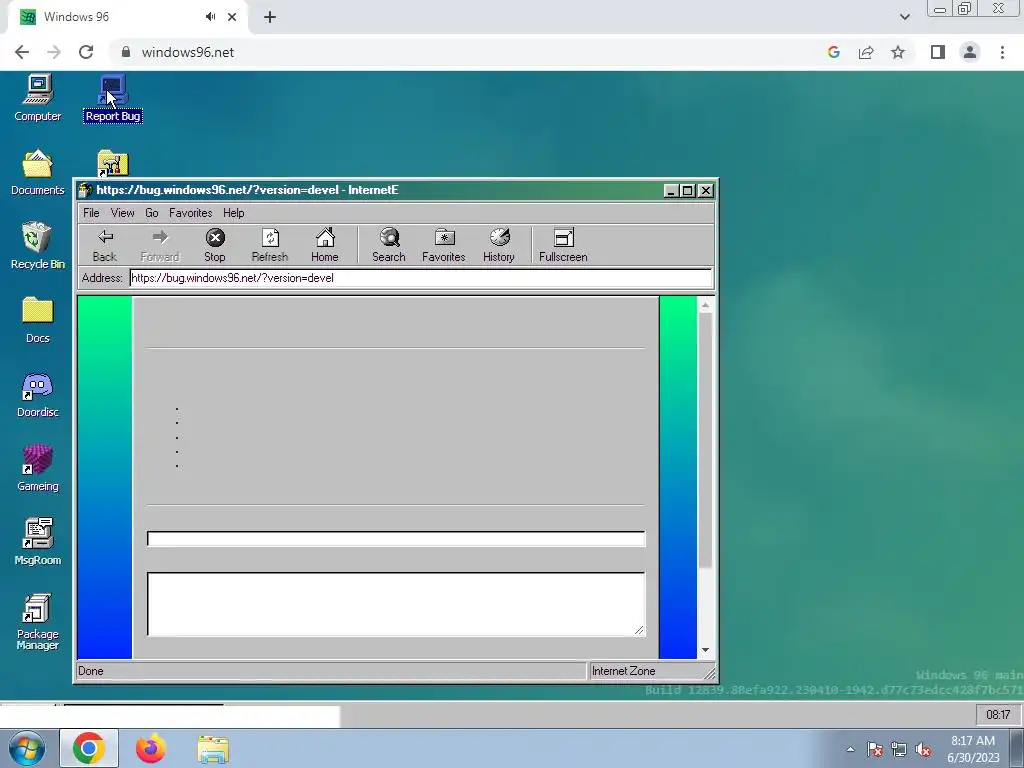Close the InternetE window

706,191
